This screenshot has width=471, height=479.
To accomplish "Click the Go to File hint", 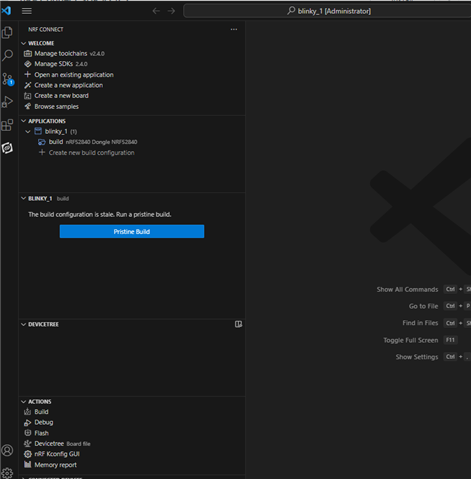I will 423,306.
